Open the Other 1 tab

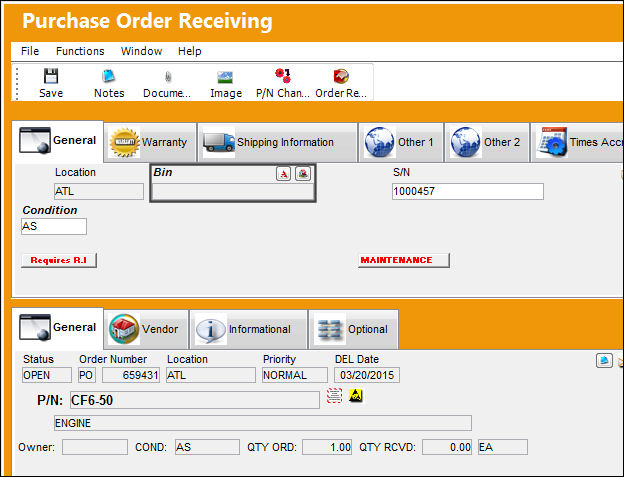401,142
